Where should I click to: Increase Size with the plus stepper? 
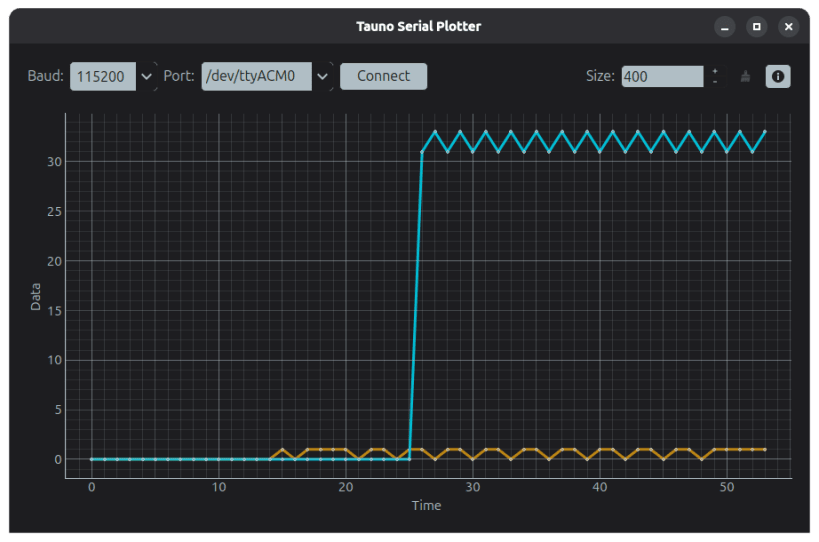[715, 71]
